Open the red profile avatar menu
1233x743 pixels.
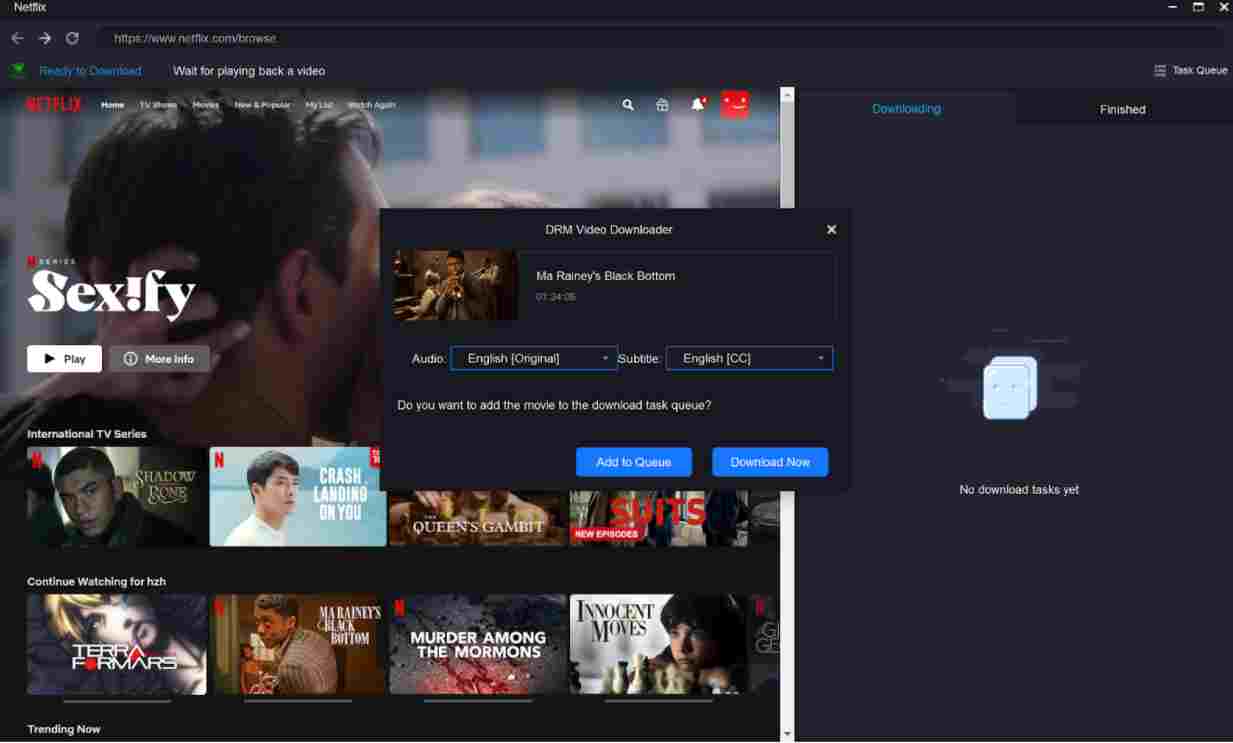[x=735, y=104]
